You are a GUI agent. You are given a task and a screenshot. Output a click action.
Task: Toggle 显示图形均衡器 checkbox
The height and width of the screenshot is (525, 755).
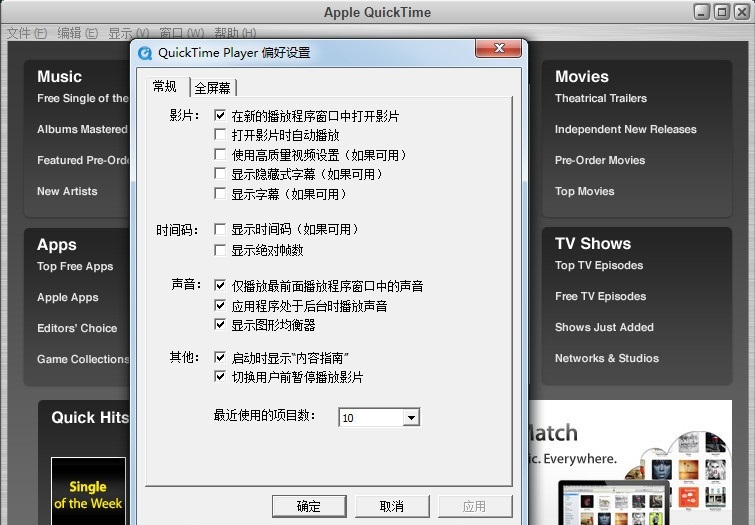pos(220,325)
